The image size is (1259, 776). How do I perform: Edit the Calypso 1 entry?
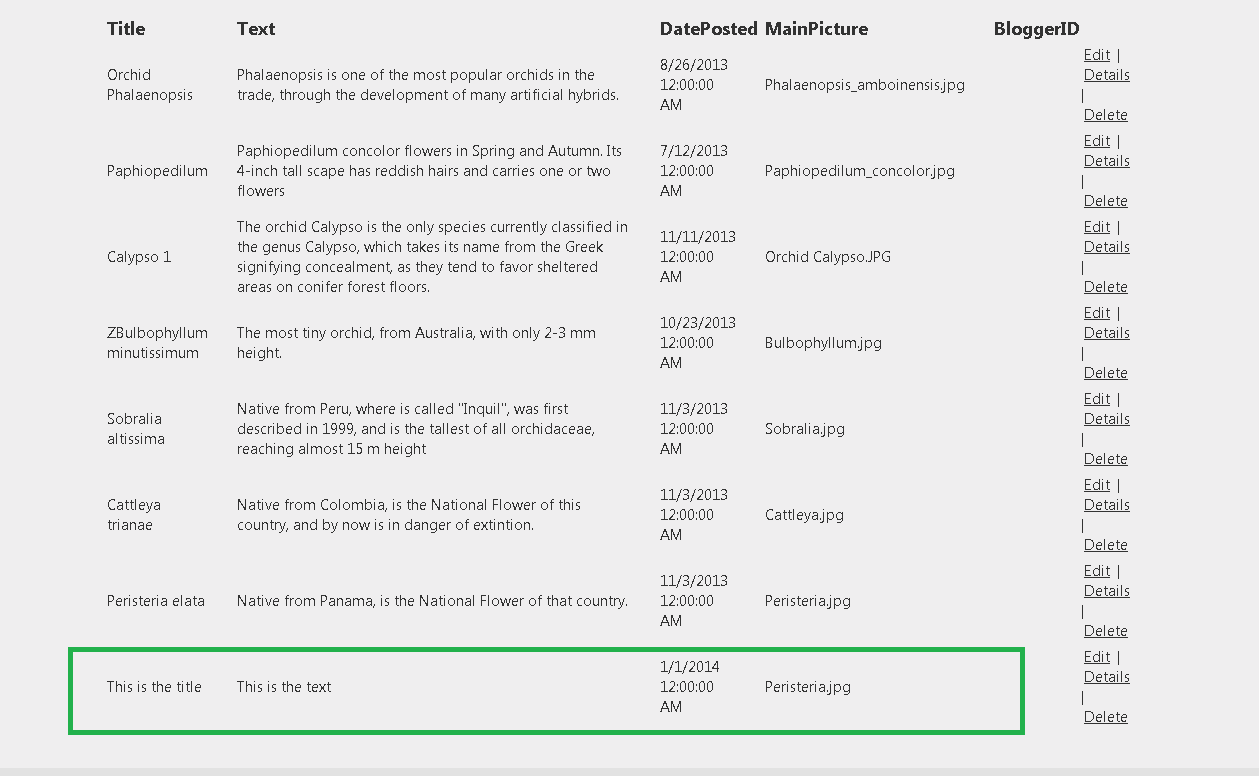coord(1096,227)
